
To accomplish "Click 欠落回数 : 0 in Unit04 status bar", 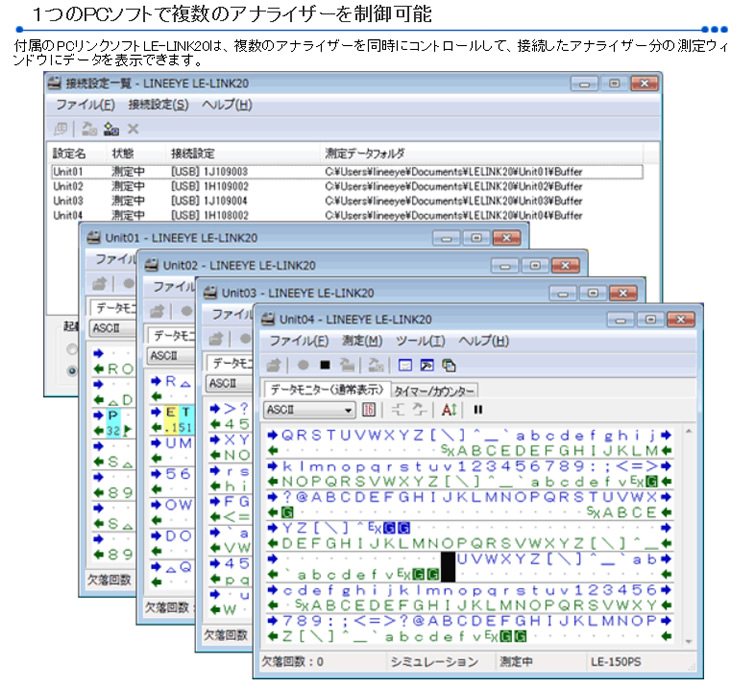I will pyautogui.click(x=292, y=662).
